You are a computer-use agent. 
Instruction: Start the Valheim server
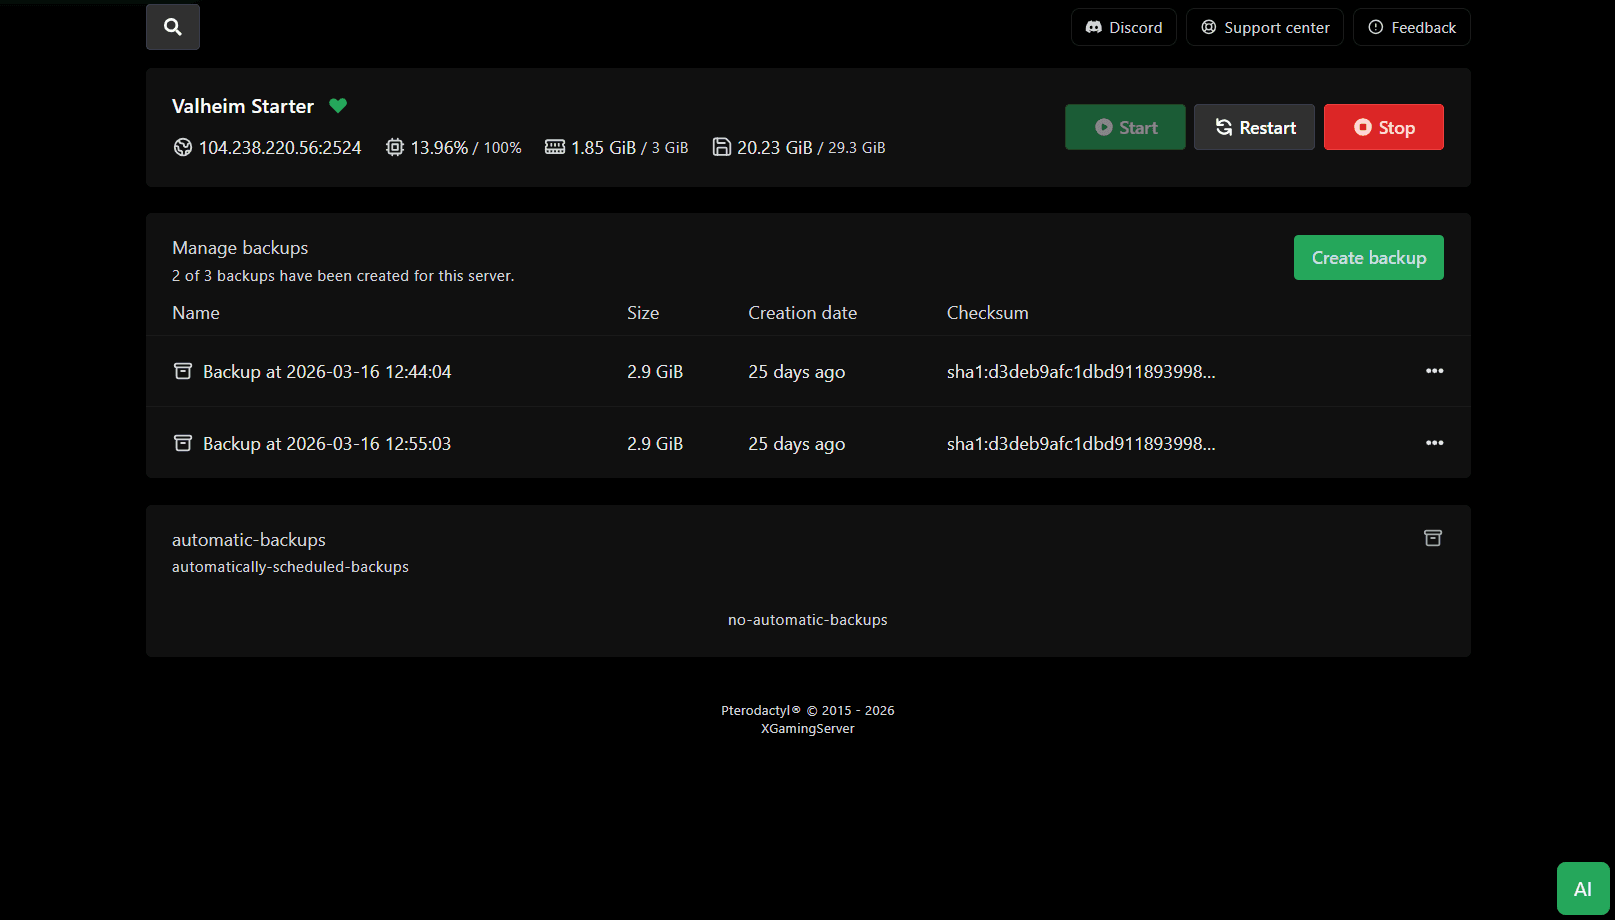click(x=1125, y=127)
